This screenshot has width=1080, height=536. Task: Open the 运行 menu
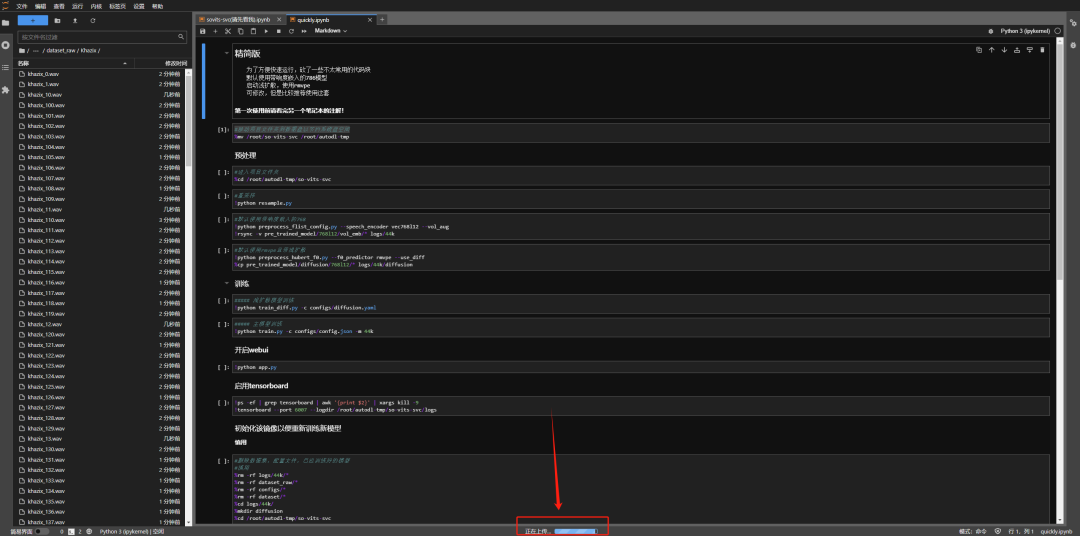coord(78,6)
